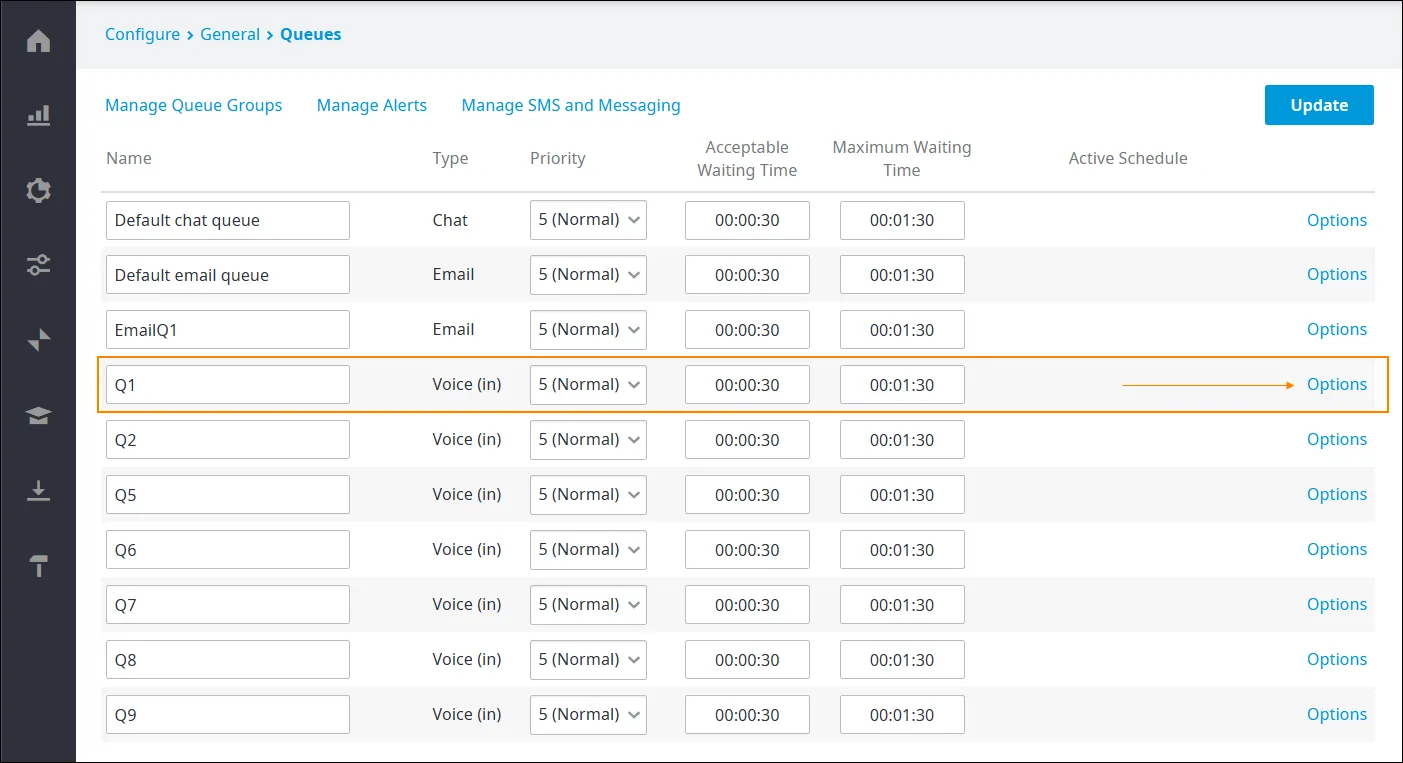Viewport: 1403px width, 763px height.
Task: Edit maximum waiting time for EmailQ1
Action: 902,330
